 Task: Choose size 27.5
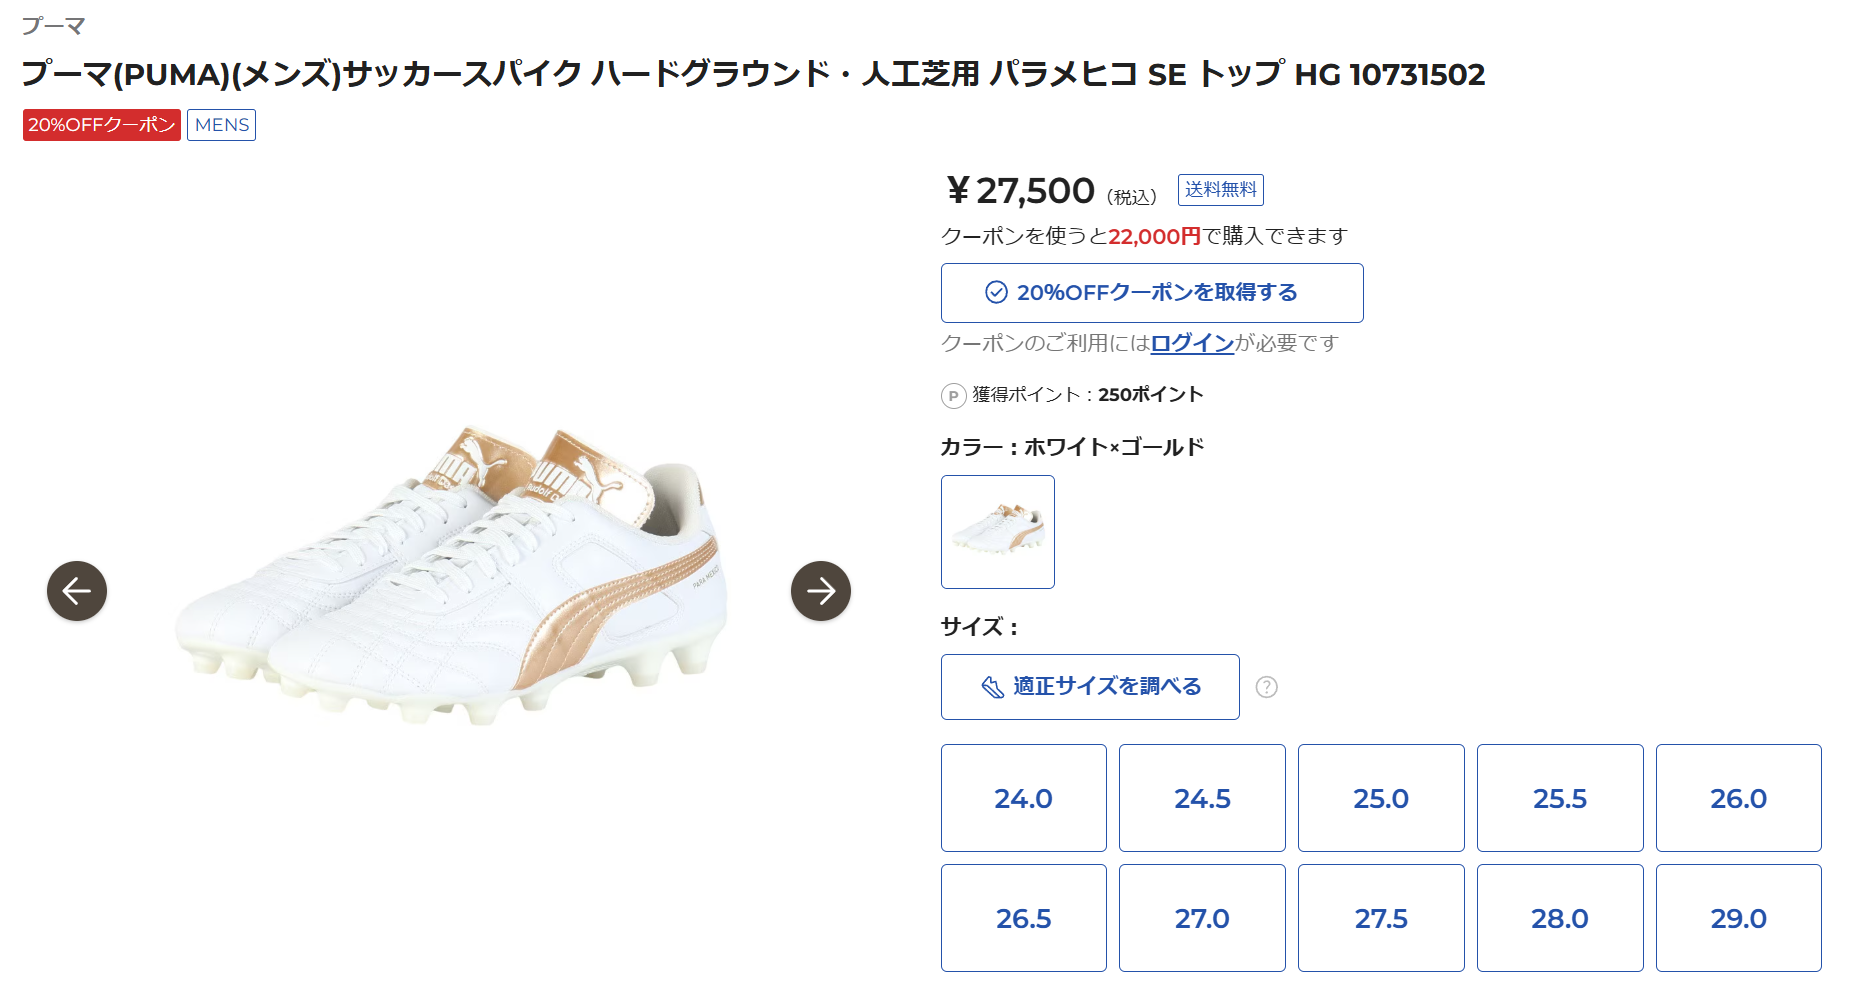tap(1380, 918)
